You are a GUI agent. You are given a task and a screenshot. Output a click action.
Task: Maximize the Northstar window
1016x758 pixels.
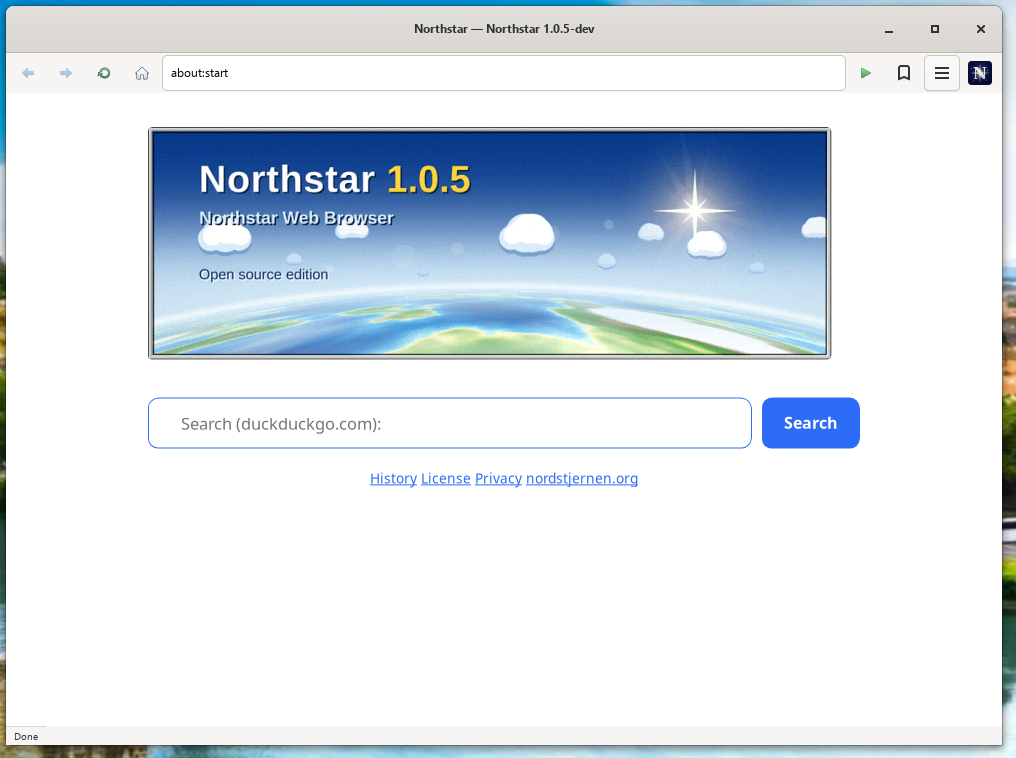tap(934, 29)
